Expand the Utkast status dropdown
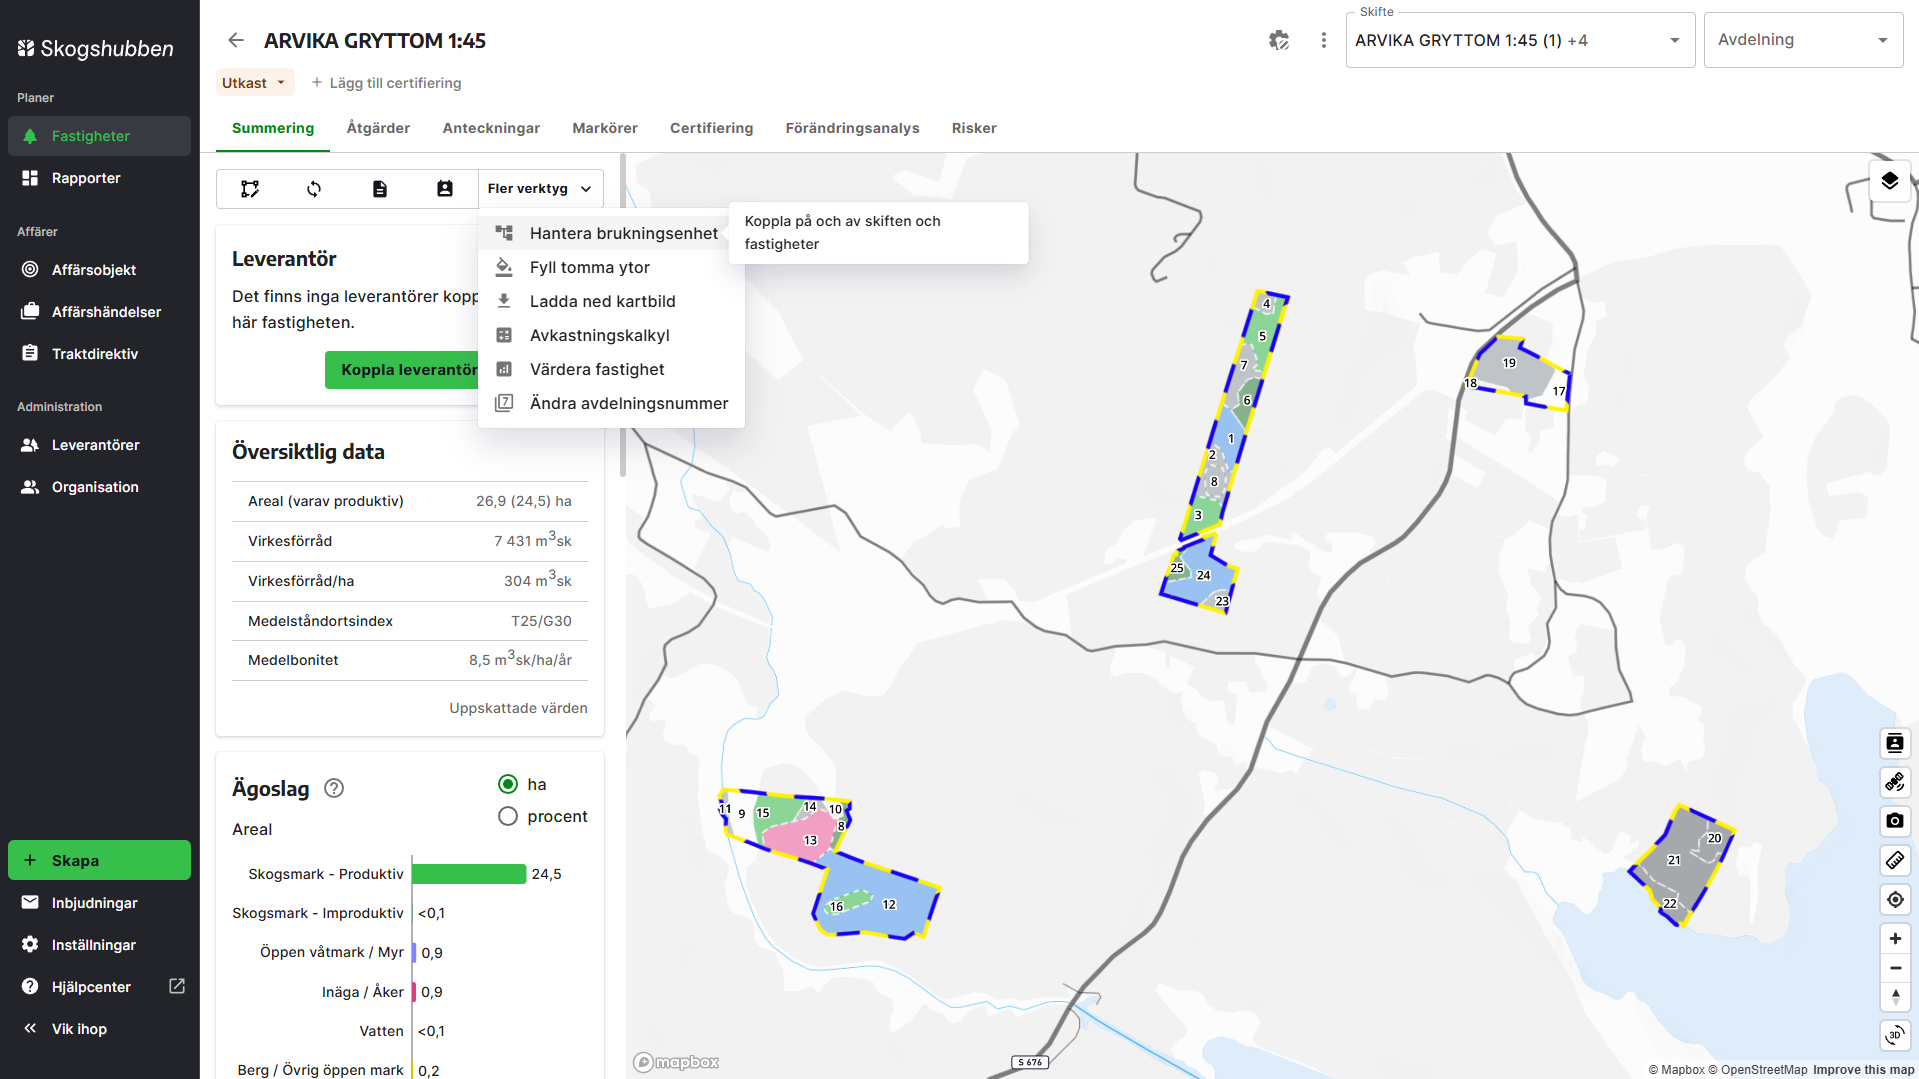The image size is (1919, 1079). click(x=255, y=83)
